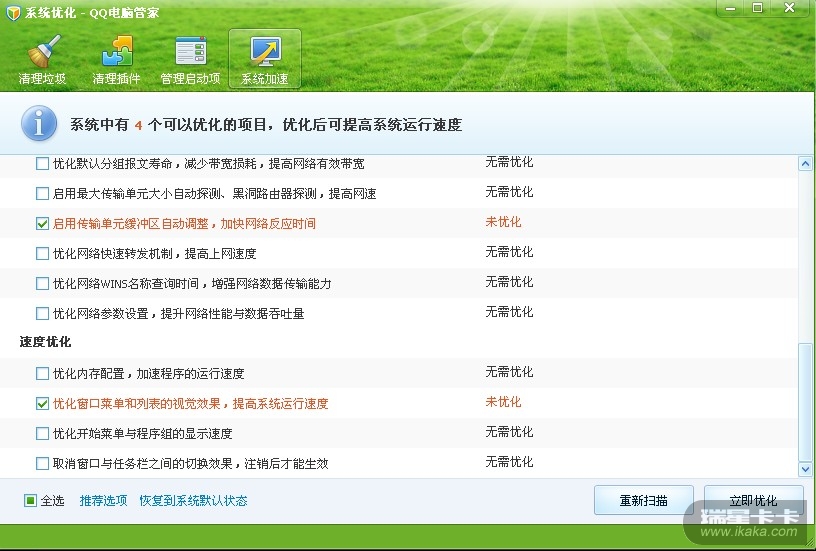Image resolution: width=816 pixels, height=551 pixels.
Task: Click the 优化网络参数设置 row text
Action: tap(178, 314)
